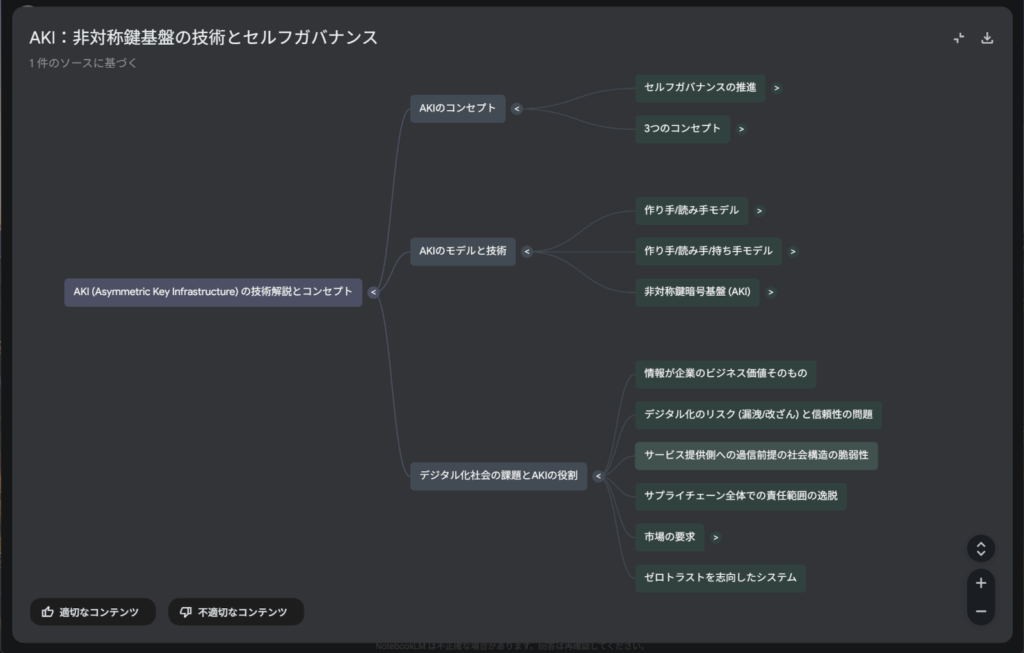The height and width of the screenshot is (653, 1024).
Task: Expand the セルフガバナンスの推進 node arrow
Action: 777,88
